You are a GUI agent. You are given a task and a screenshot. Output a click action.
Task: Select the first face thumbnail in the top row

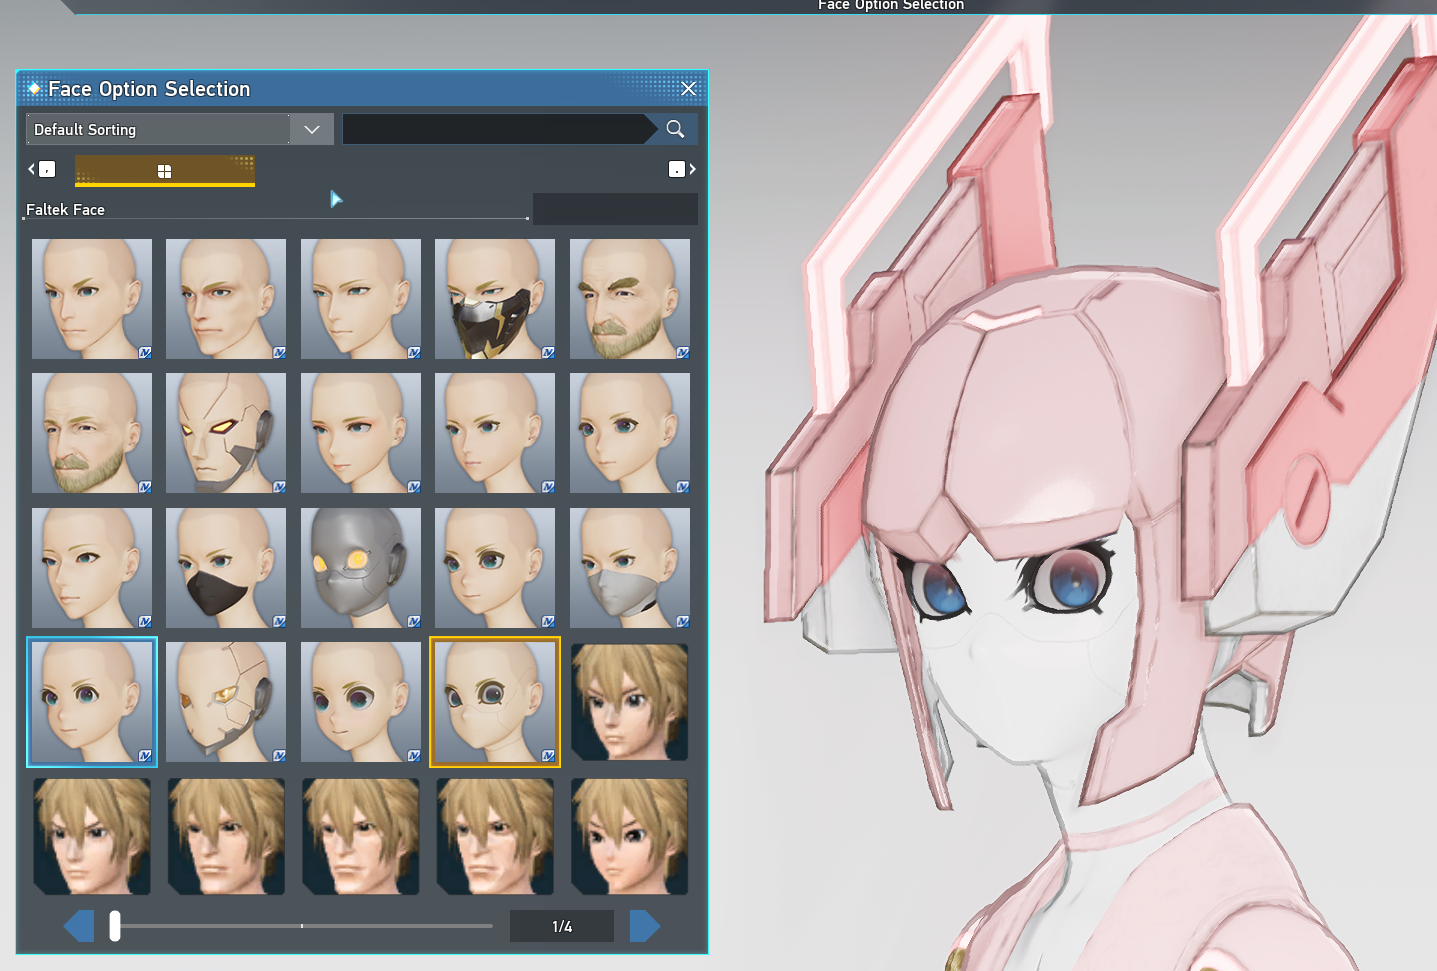pyautogui.click(x=92, y=299)
